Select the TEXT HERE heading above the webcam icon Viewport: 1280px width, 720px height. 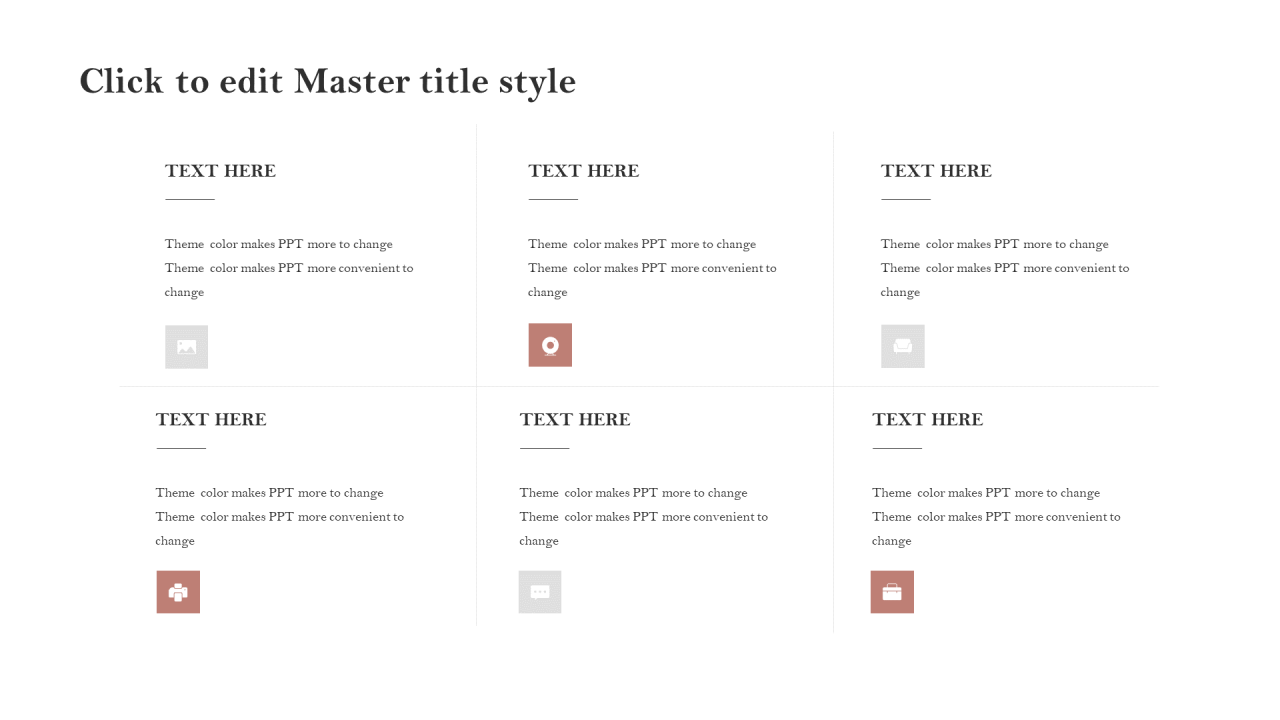[583, 171]
